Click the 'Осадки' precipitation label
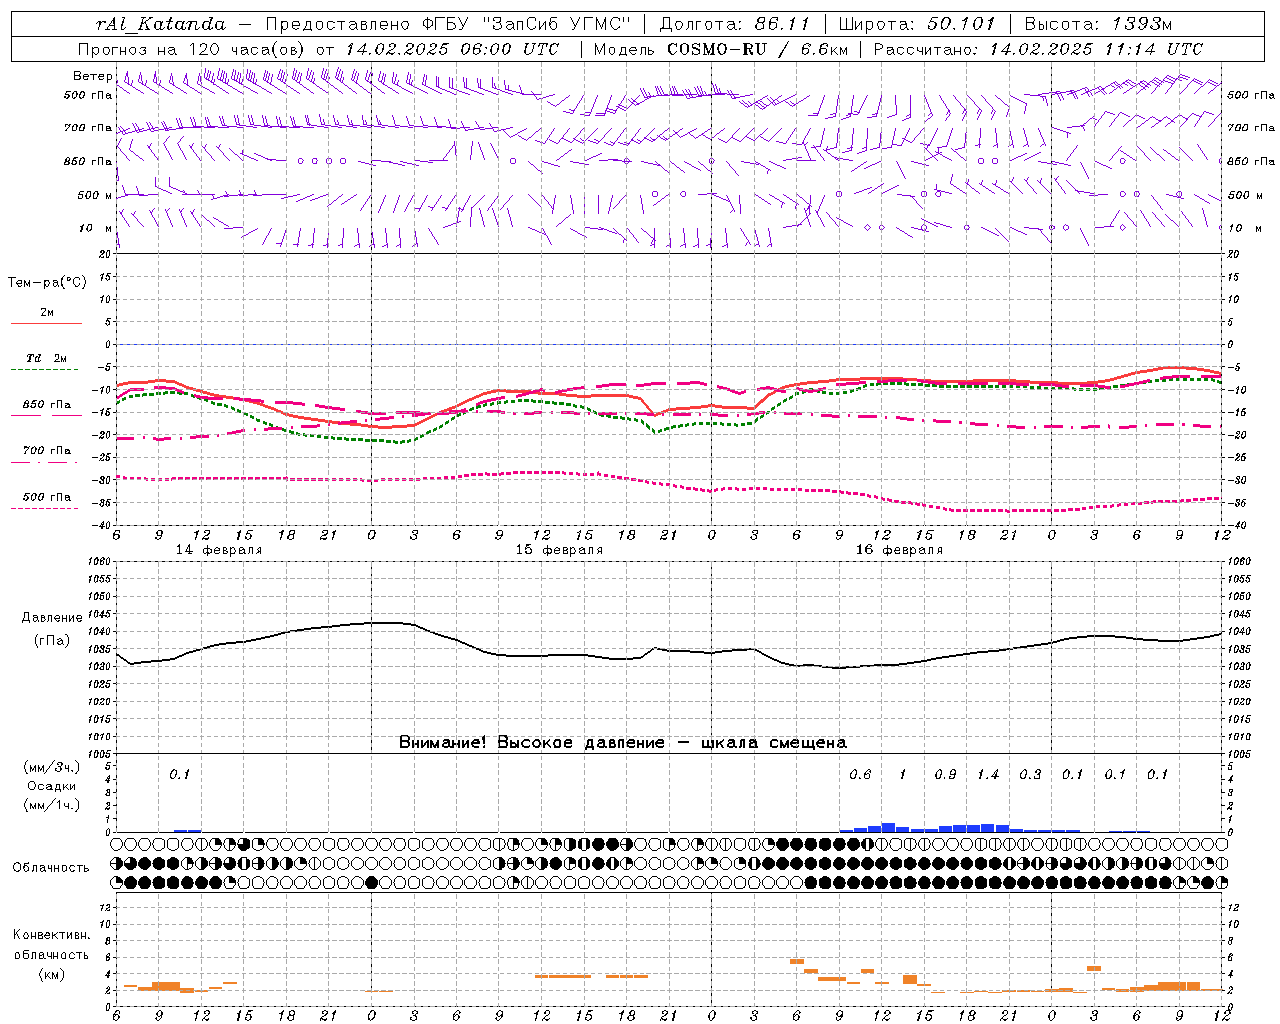Viewport: 1280px width, 1024px height. click(x=51, y=786)
